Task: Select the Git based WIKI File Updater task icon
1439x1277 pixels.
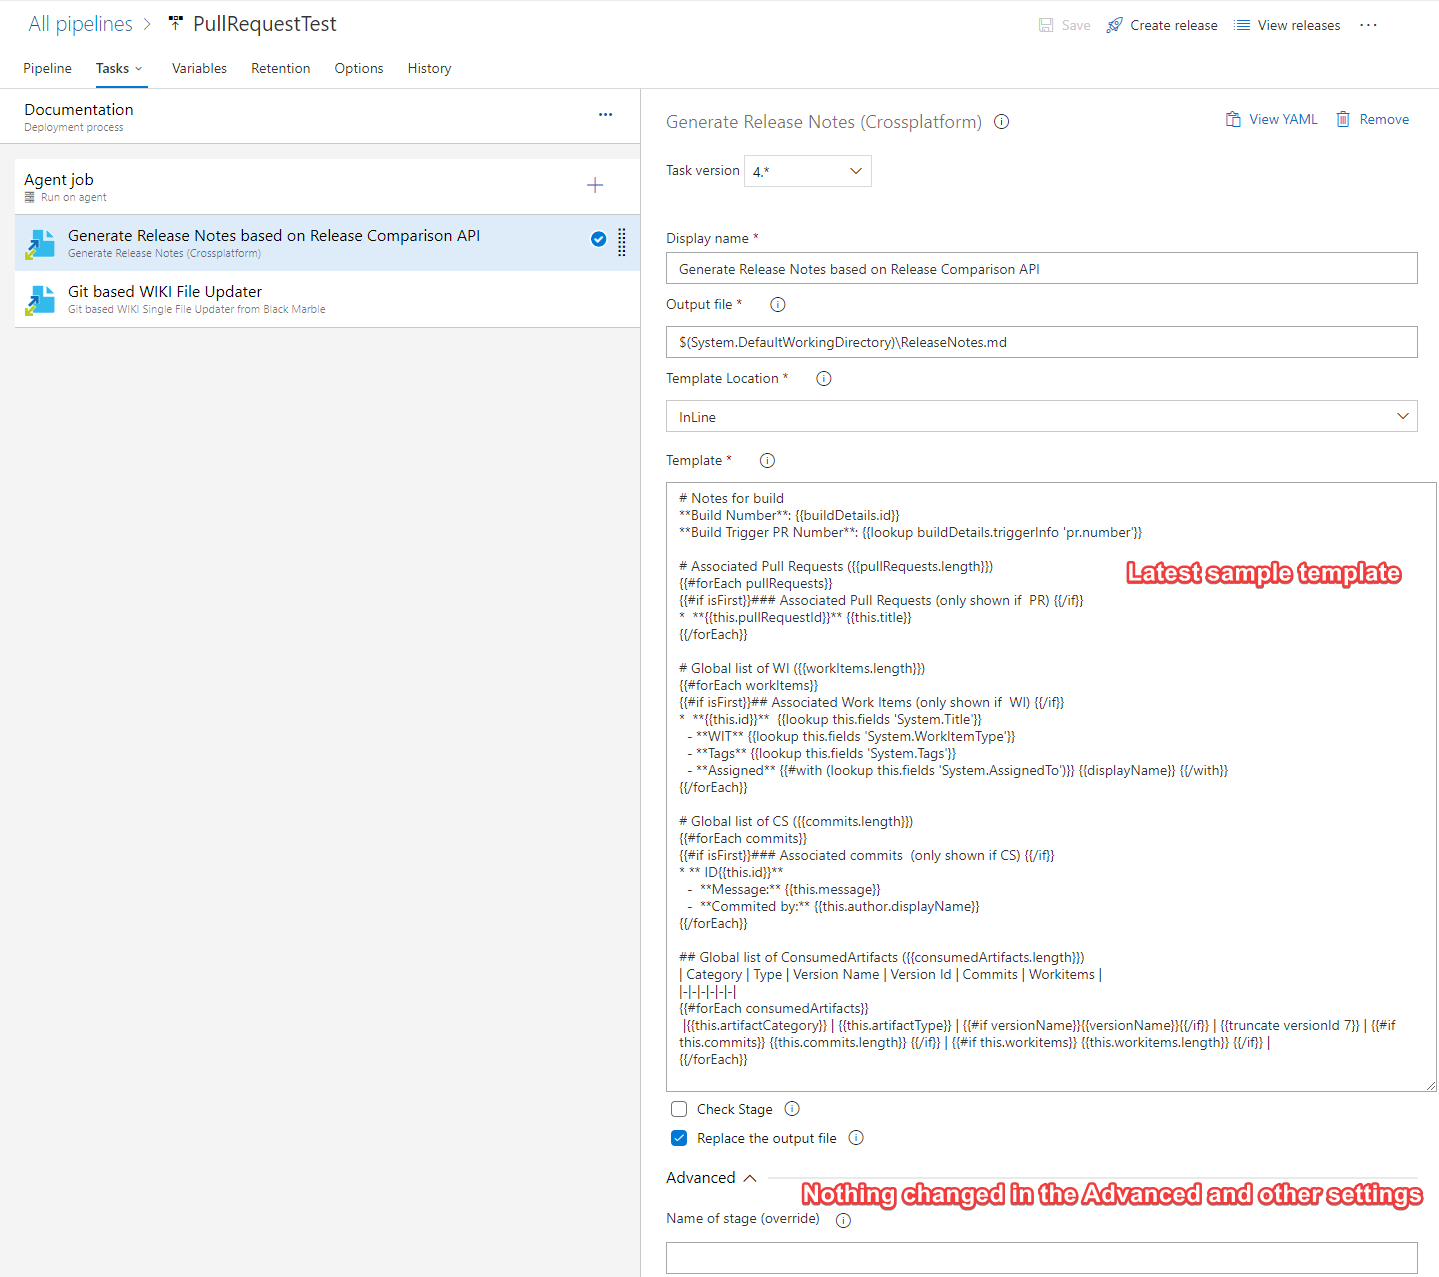Action: coord(40,299)
